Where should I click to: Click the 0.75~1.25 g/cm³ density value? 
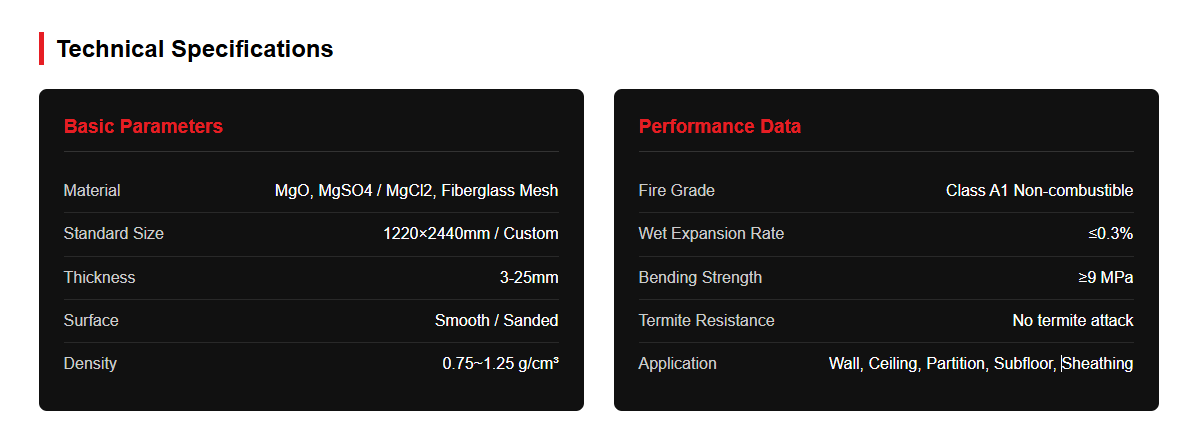(501, 364)
